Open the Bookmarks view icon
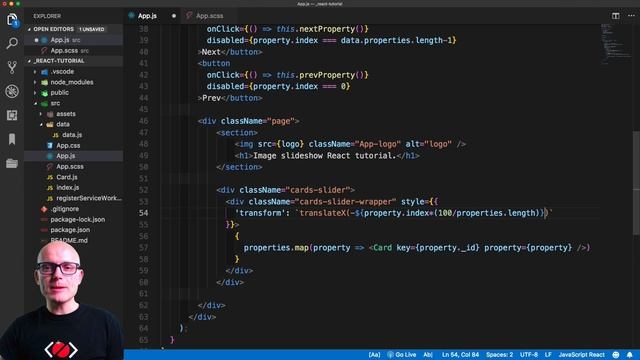Screen dimensions: 640x360 (x=12, y=139)
